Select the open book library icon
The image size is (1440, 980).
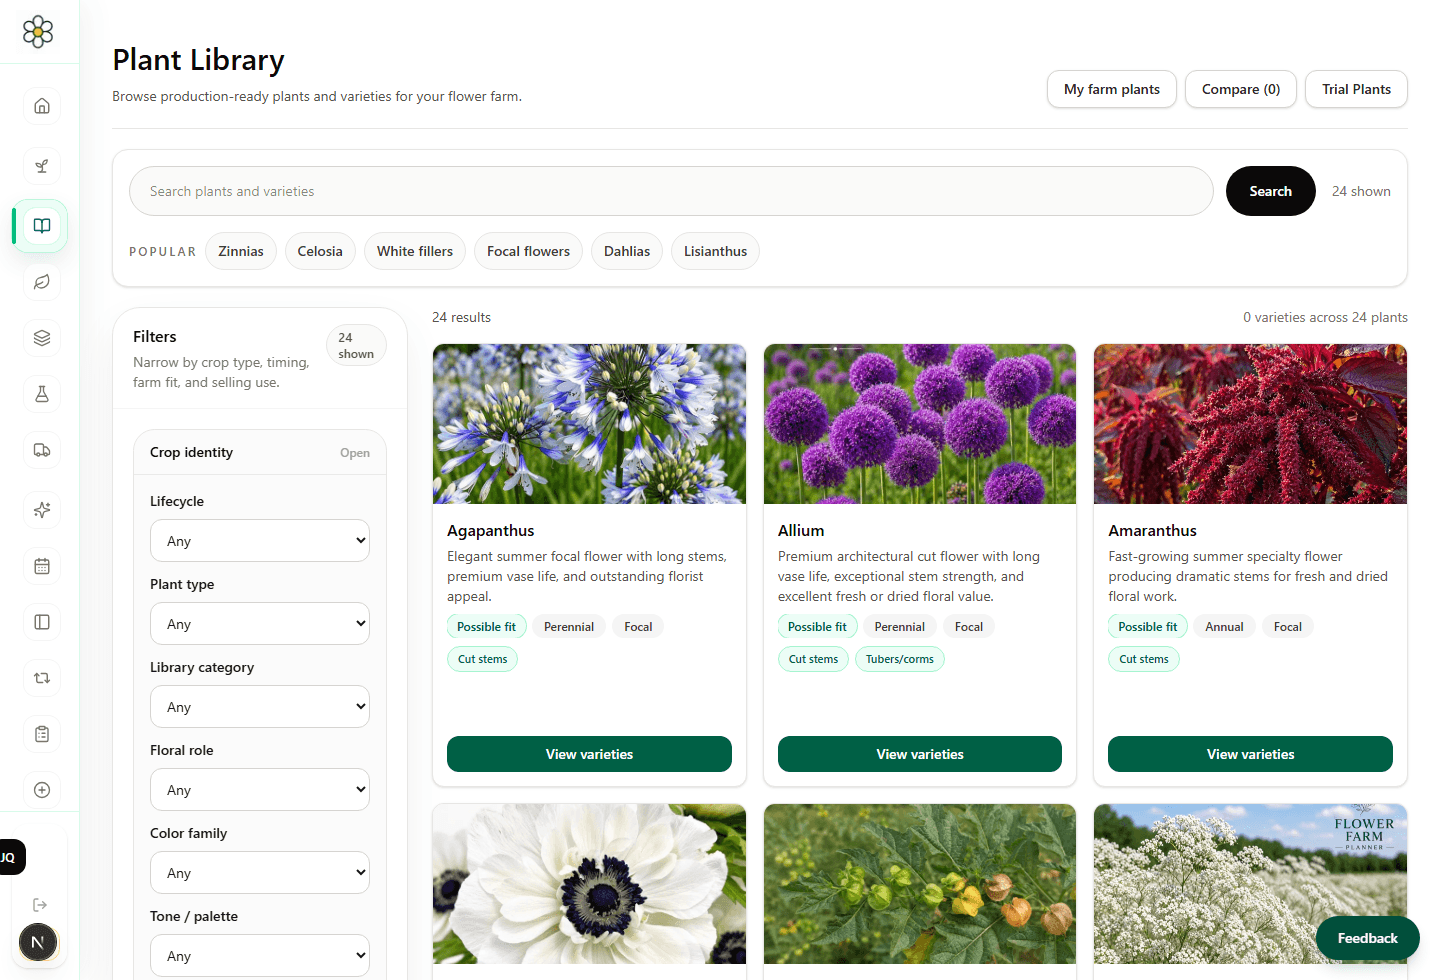point(42,226)
